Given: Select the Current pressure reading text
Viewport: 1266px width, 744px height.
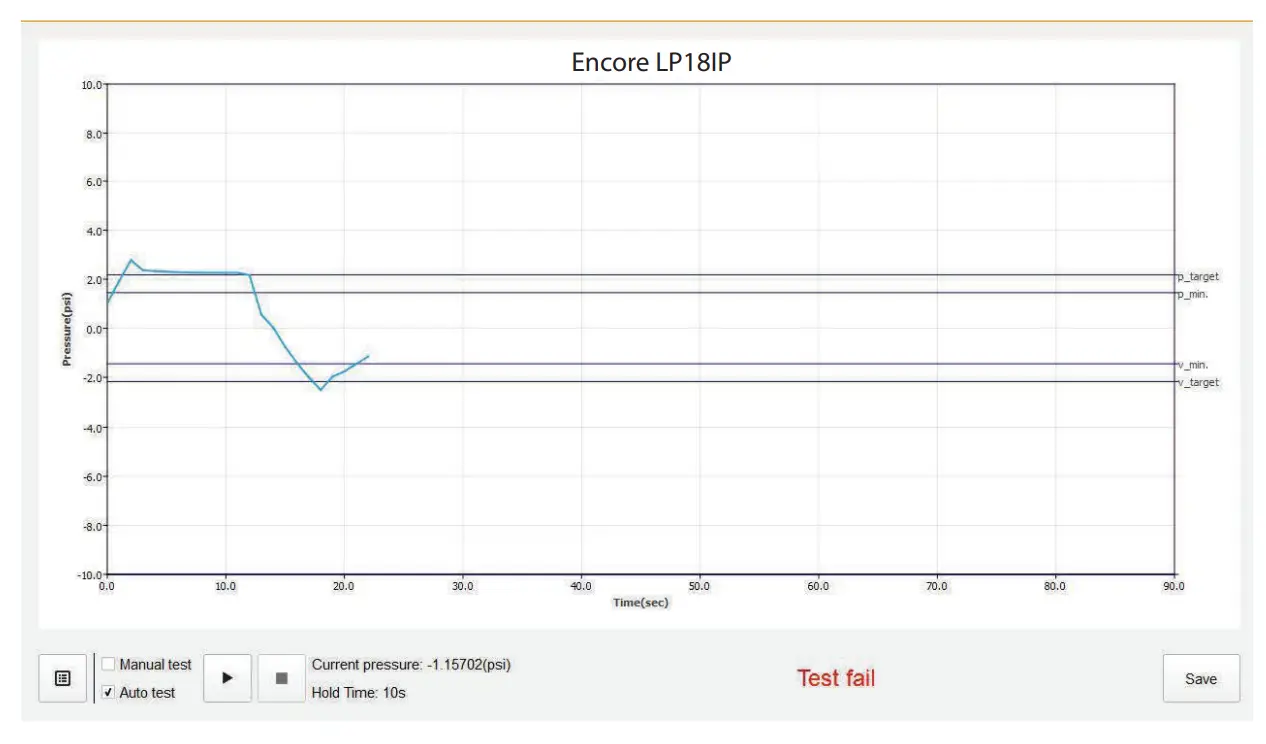Looking at the screenshot, I should tap(411, 664).
